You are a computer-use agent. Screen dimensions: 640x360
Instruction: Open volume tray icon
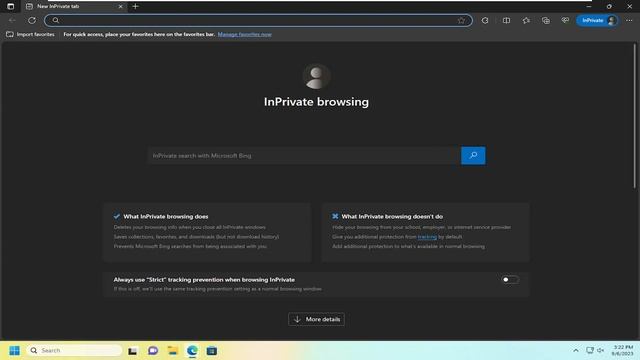[x=601, y=350]
